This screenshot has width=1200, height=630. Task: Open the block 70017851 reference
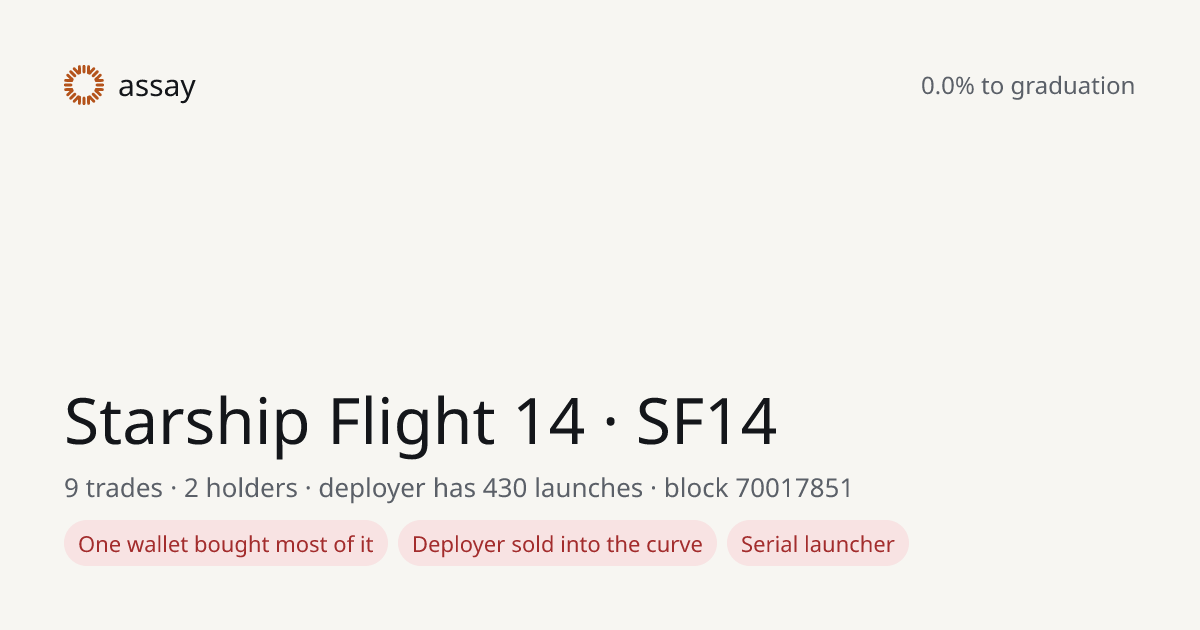click(759, 488)
